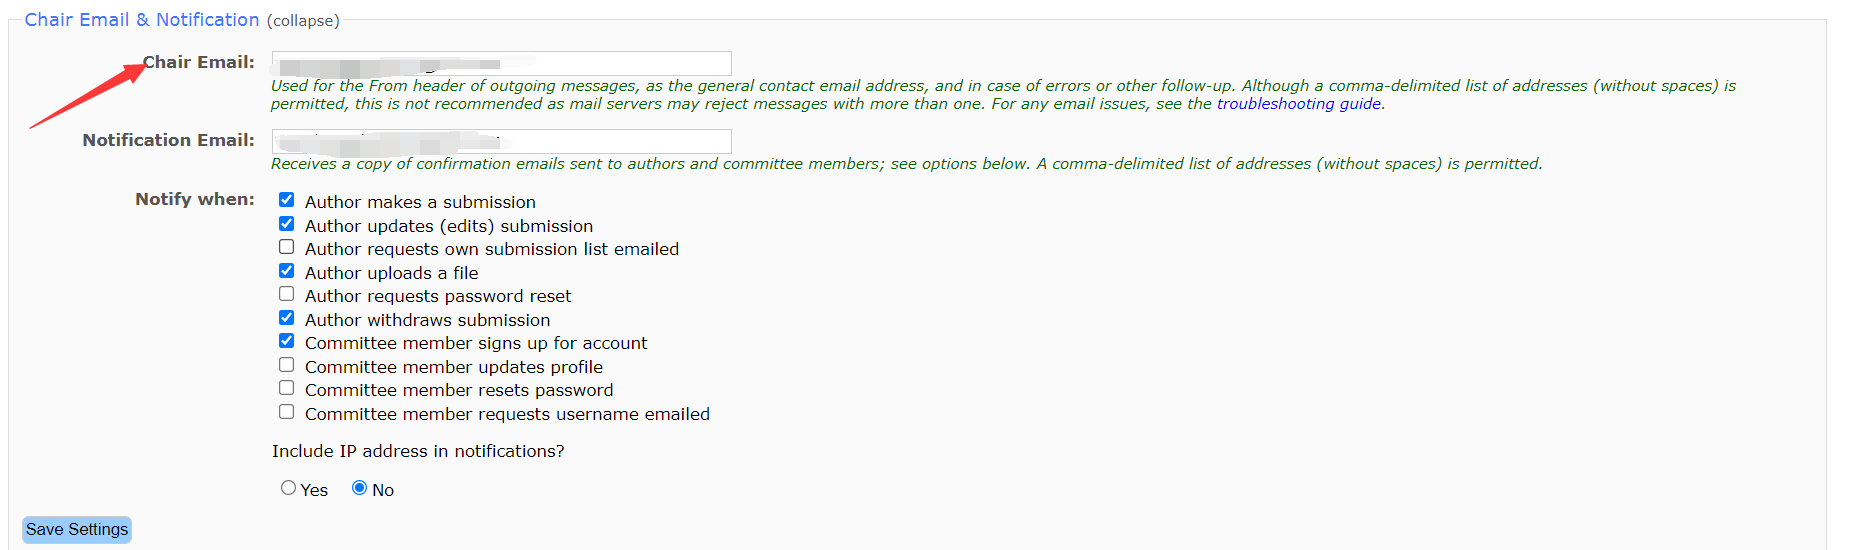Open the troubleshooting guide link
The height and width of the screenshot is (550, 1853).
(1298, 104)
